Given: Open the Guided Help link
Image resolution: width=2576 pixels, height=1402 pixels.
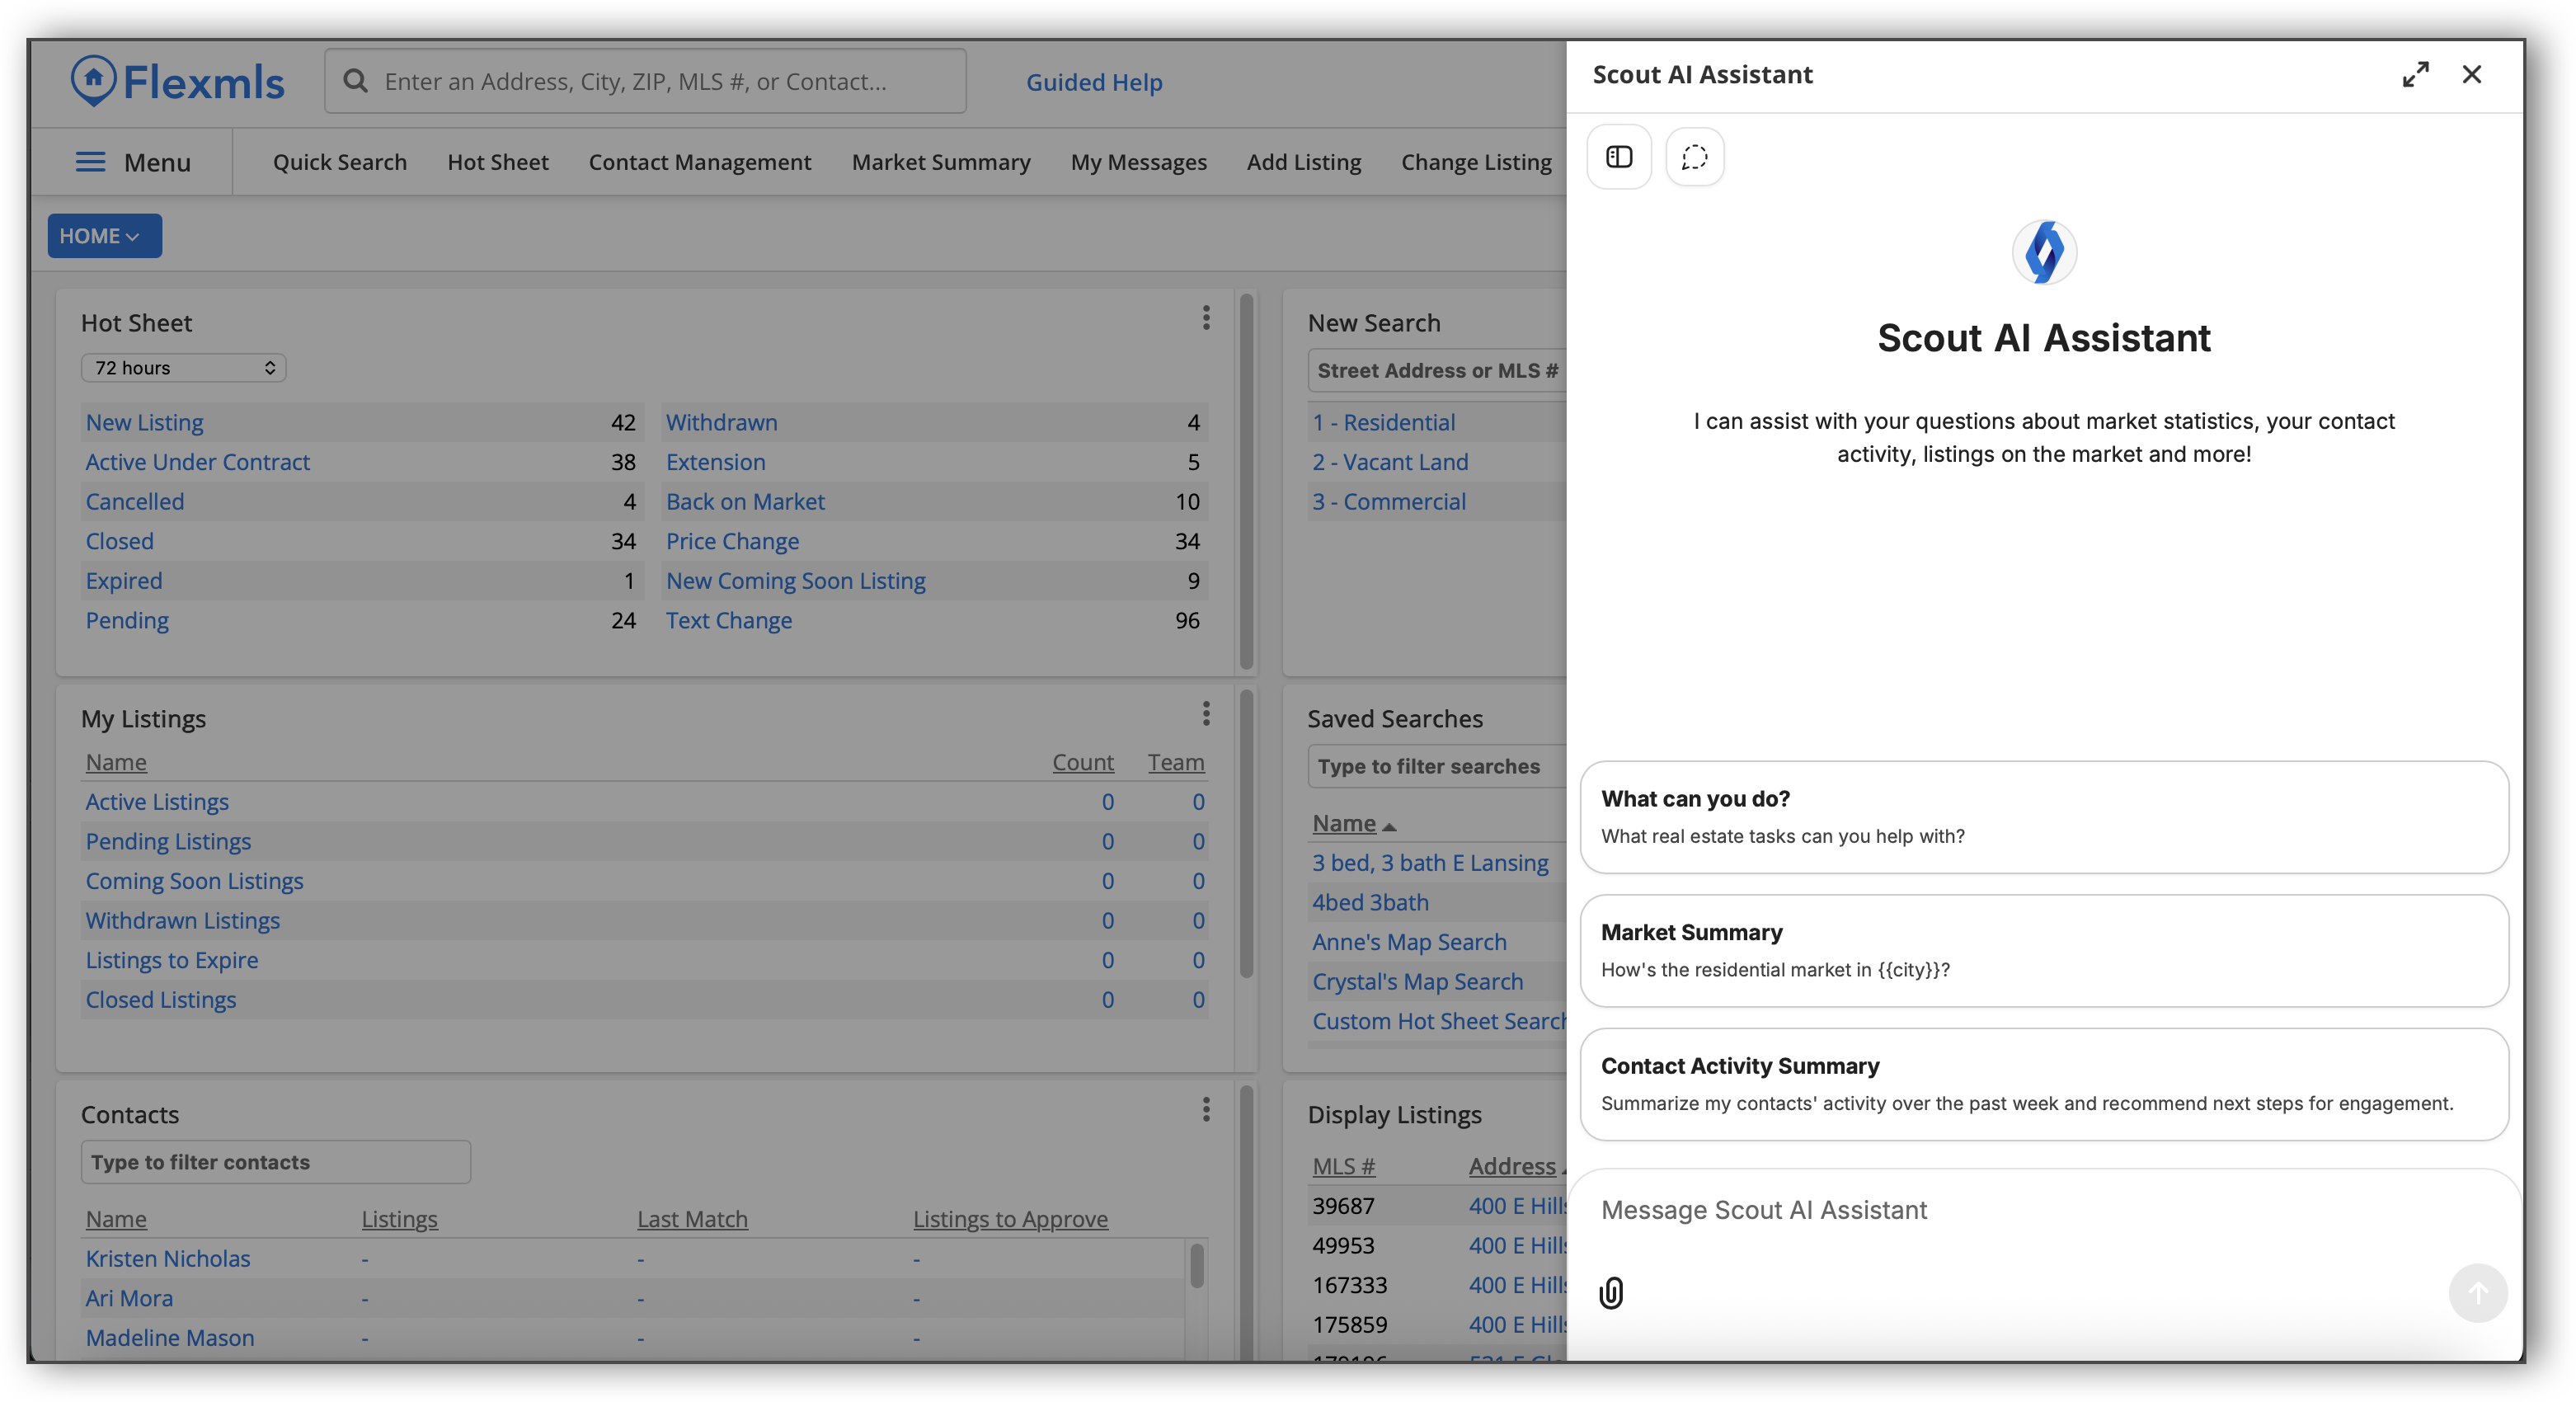Looking at the screenshot, I should pos(1094,82).
